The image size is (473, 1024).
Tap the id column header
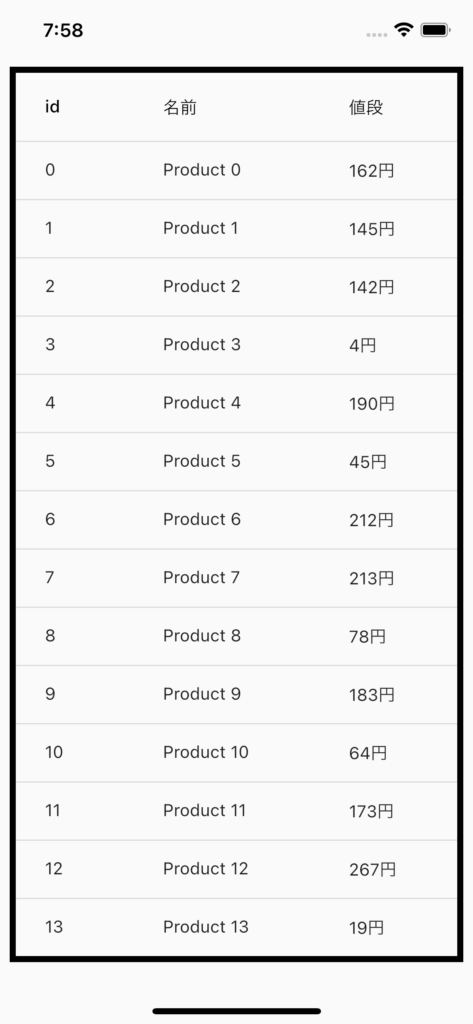52,106
